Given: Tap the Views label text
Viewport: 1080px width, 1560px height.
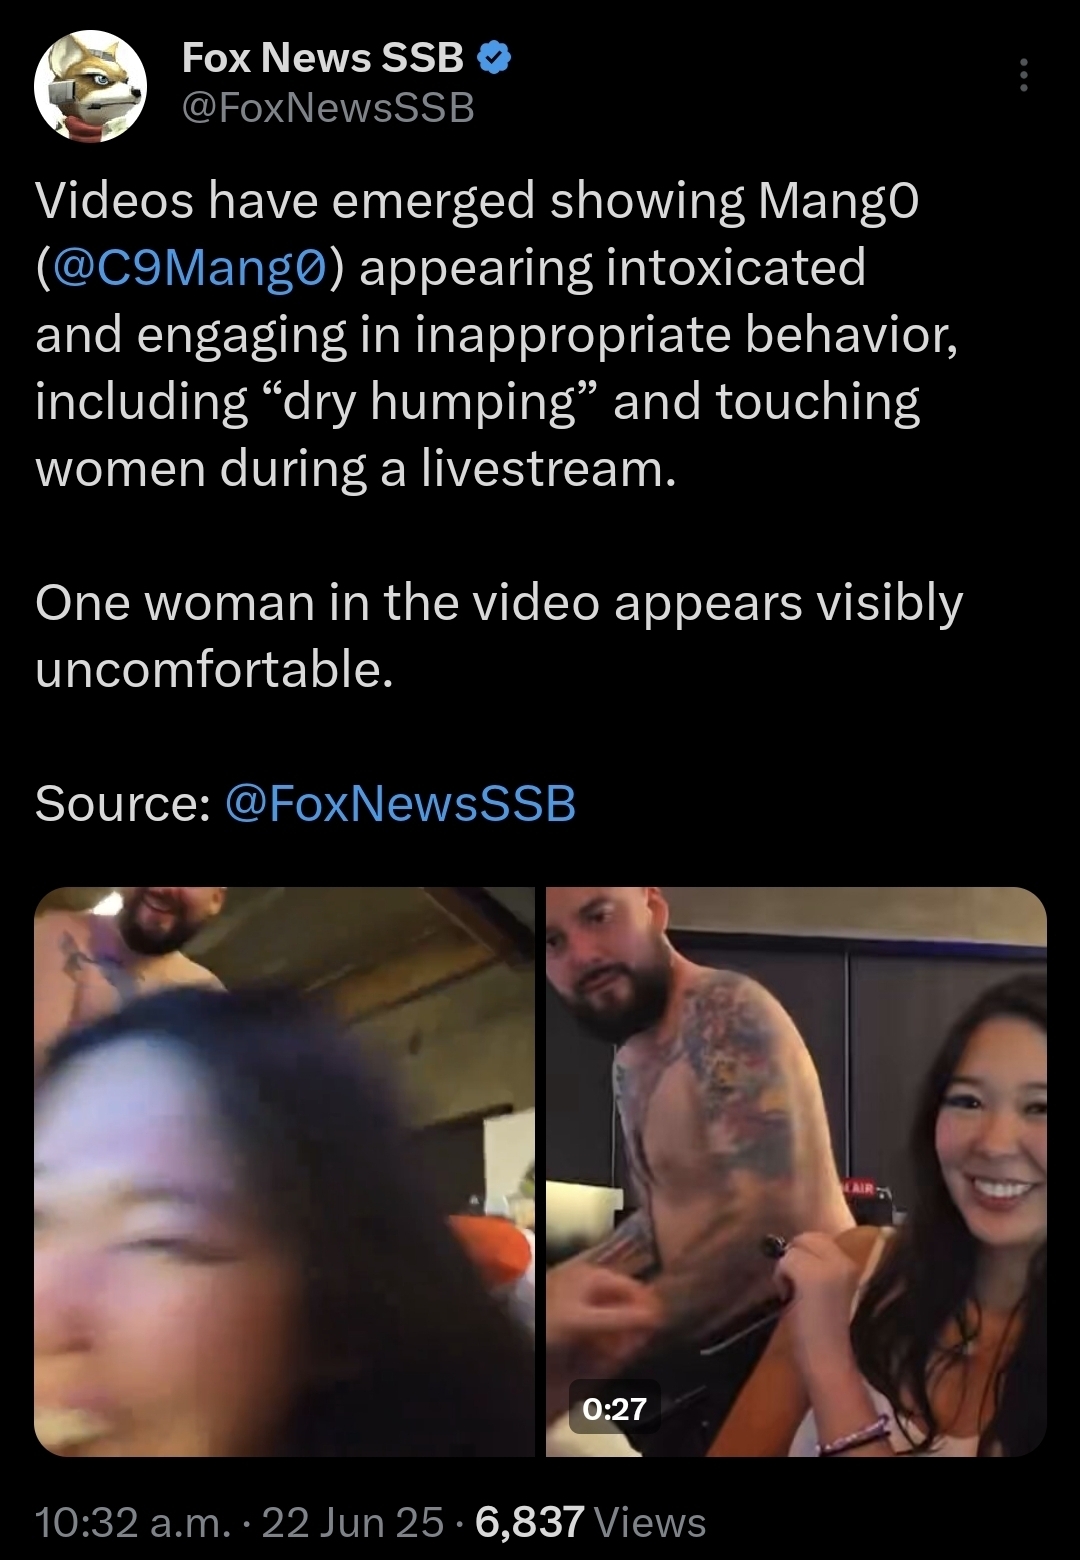Looking at the screenshot, I should 650,1523.
